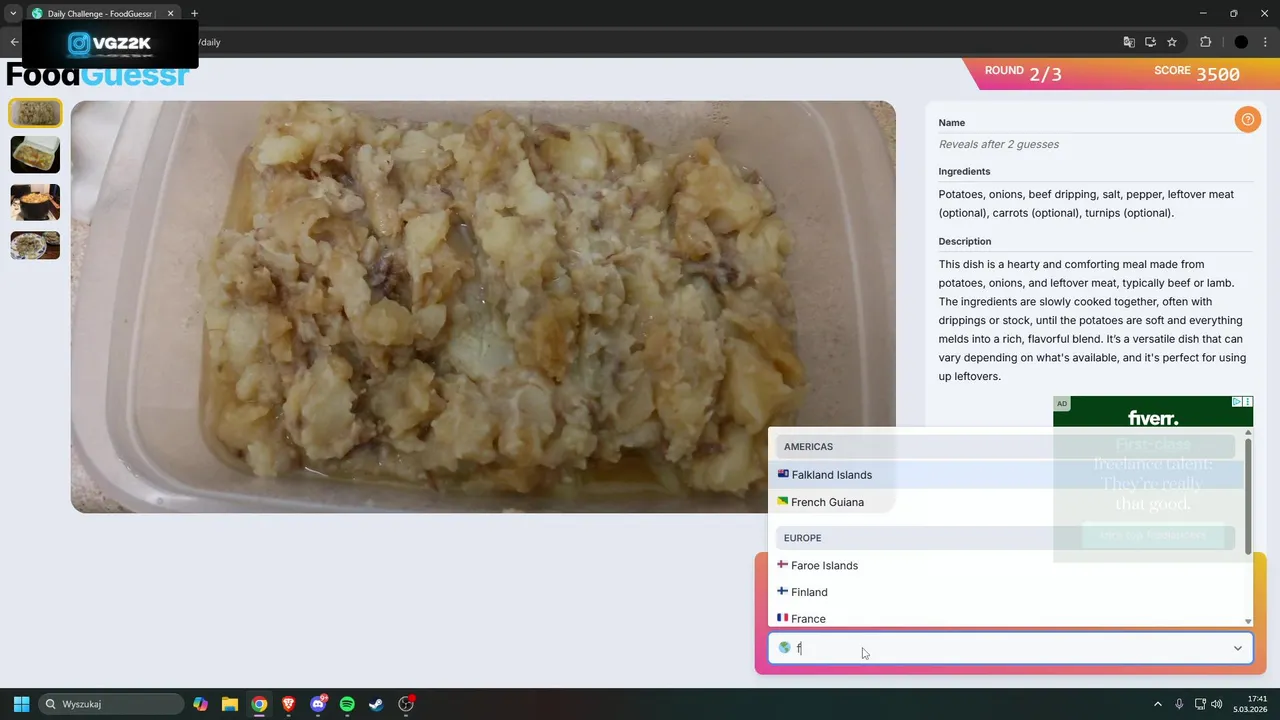Open File Explorer from the taskbar

tap(230, 704)
